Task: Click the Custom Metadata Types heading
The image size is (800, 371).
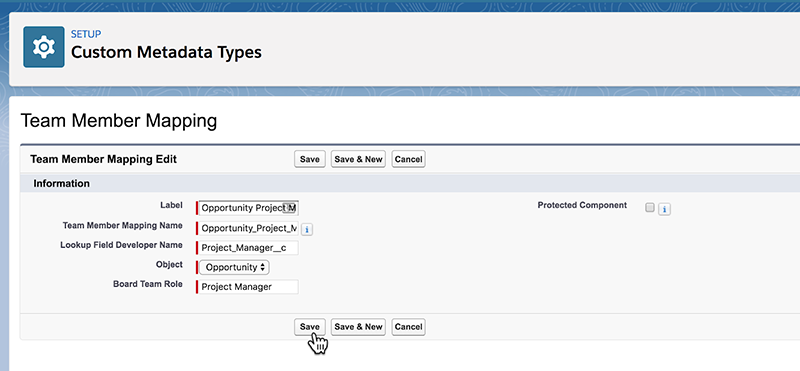Action: [x=166, y=52]
